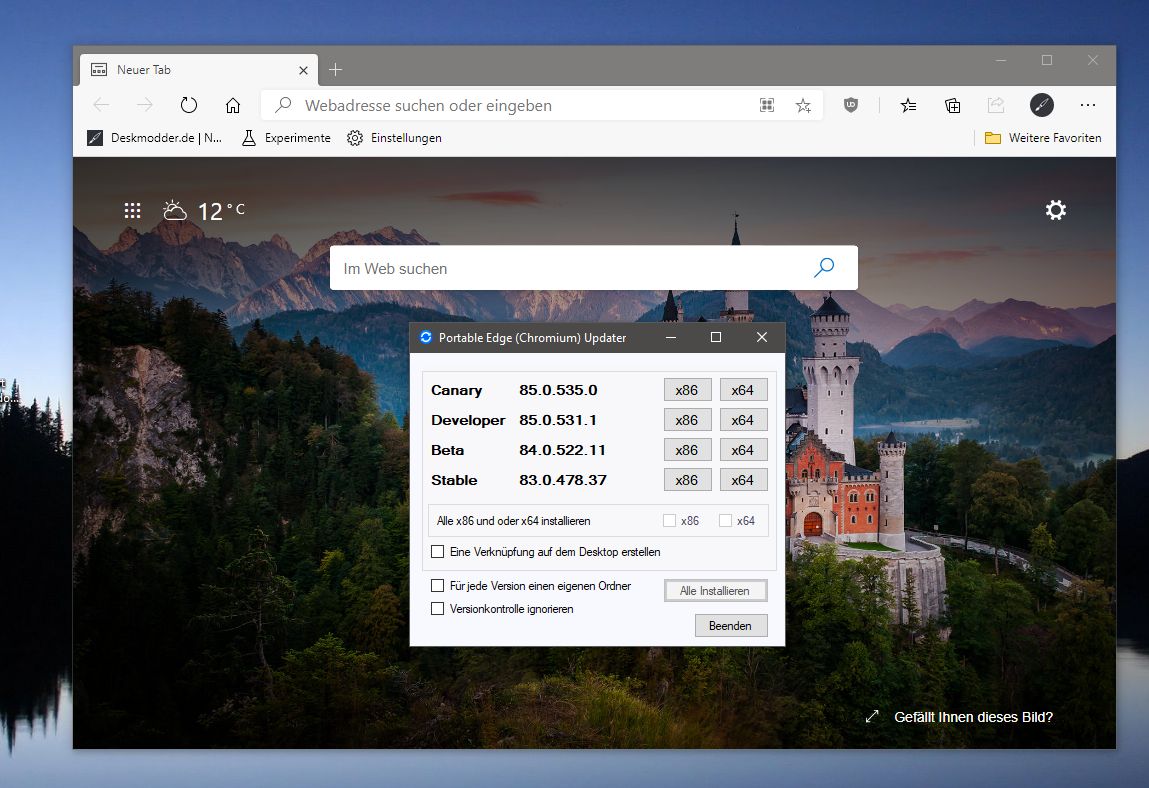Open the user profile avatar

[1041, 105]
